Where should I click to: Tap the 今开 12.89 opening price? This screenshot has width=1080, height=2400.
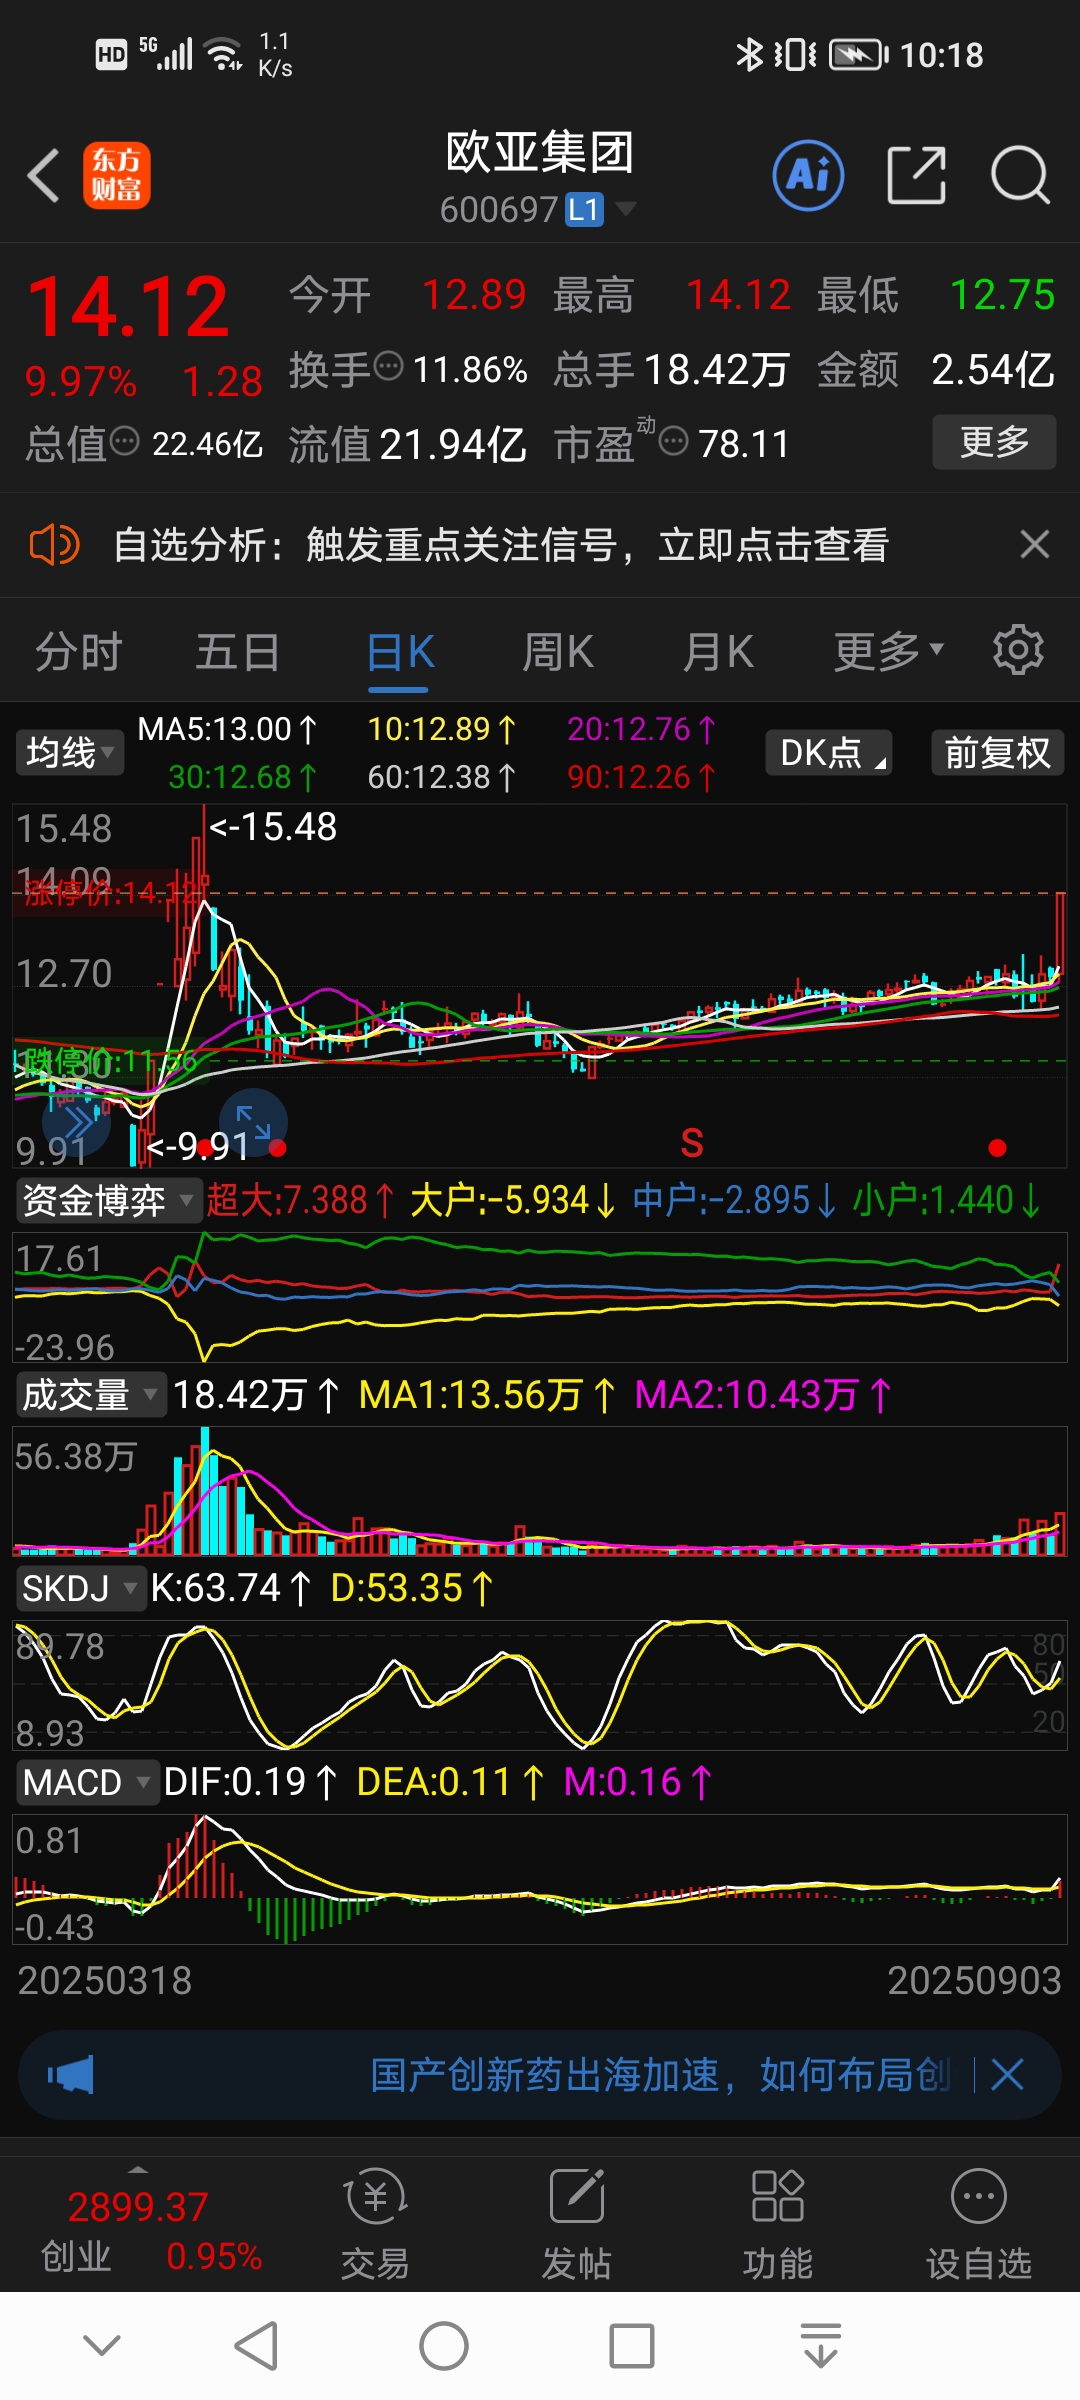pos(408,295)
